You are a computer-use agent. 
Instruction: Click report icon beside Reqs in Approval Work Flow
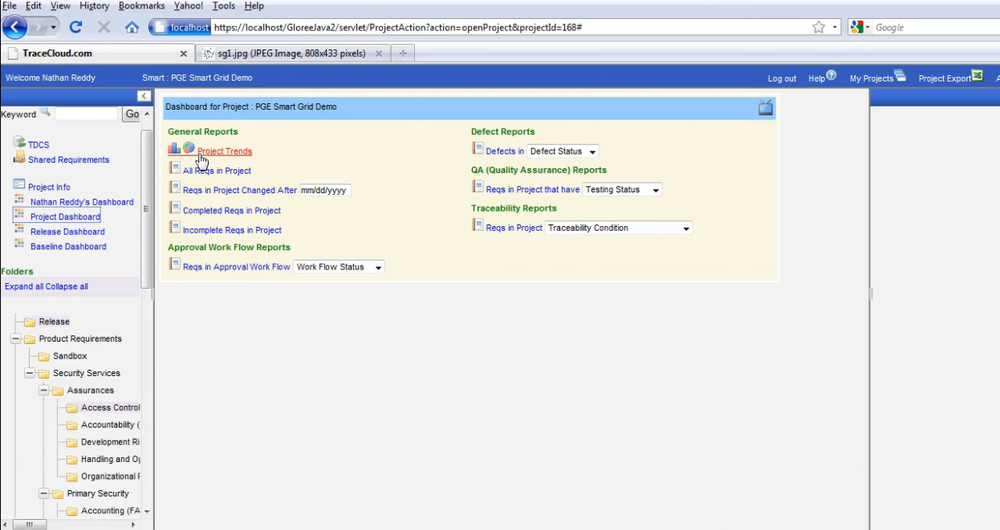coord(175,264)
